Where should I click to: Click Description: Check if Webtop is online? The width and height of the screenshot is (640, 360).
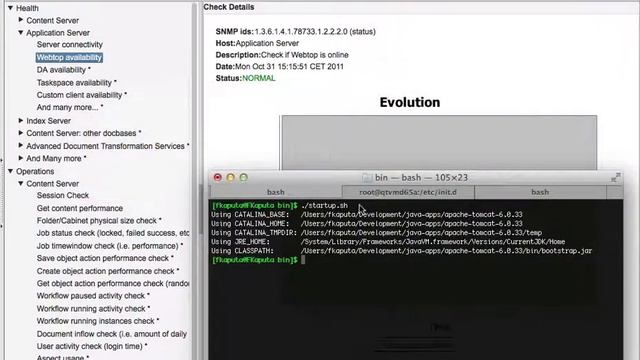pos(282,55)
